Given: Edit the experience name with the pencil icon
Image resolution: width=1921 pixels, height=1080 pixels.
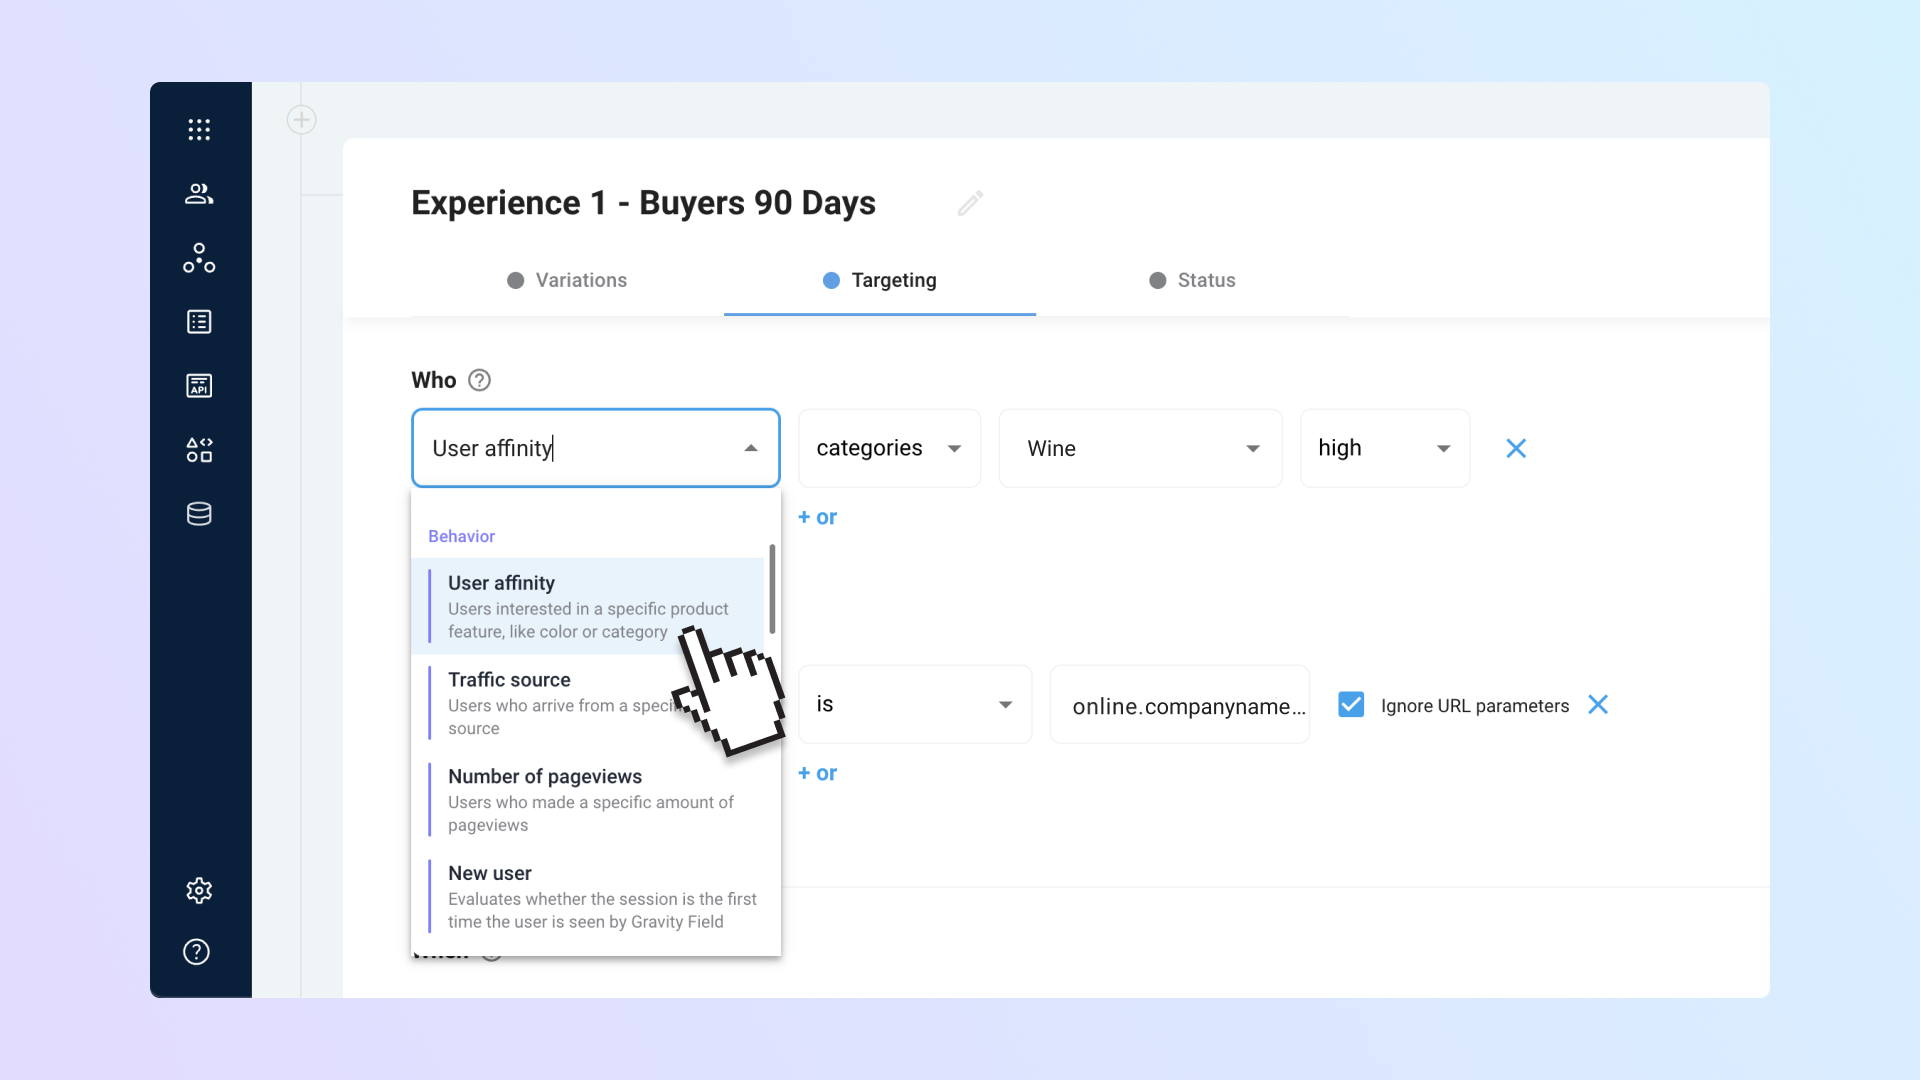Looking at the screenshot, I should point(970,203).
